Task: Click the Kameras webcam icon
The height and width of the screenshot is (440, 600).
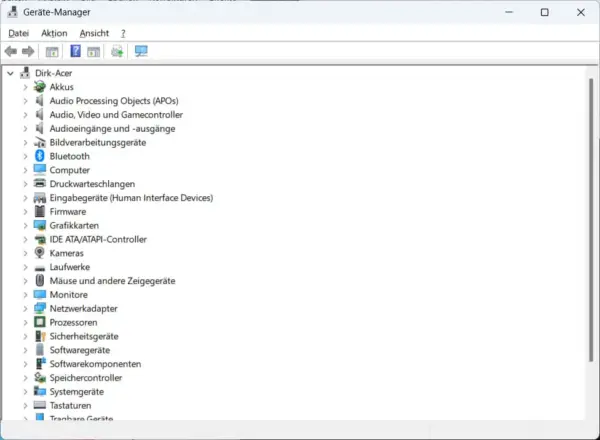Action: pyautogui.click(x=39, y=253)
